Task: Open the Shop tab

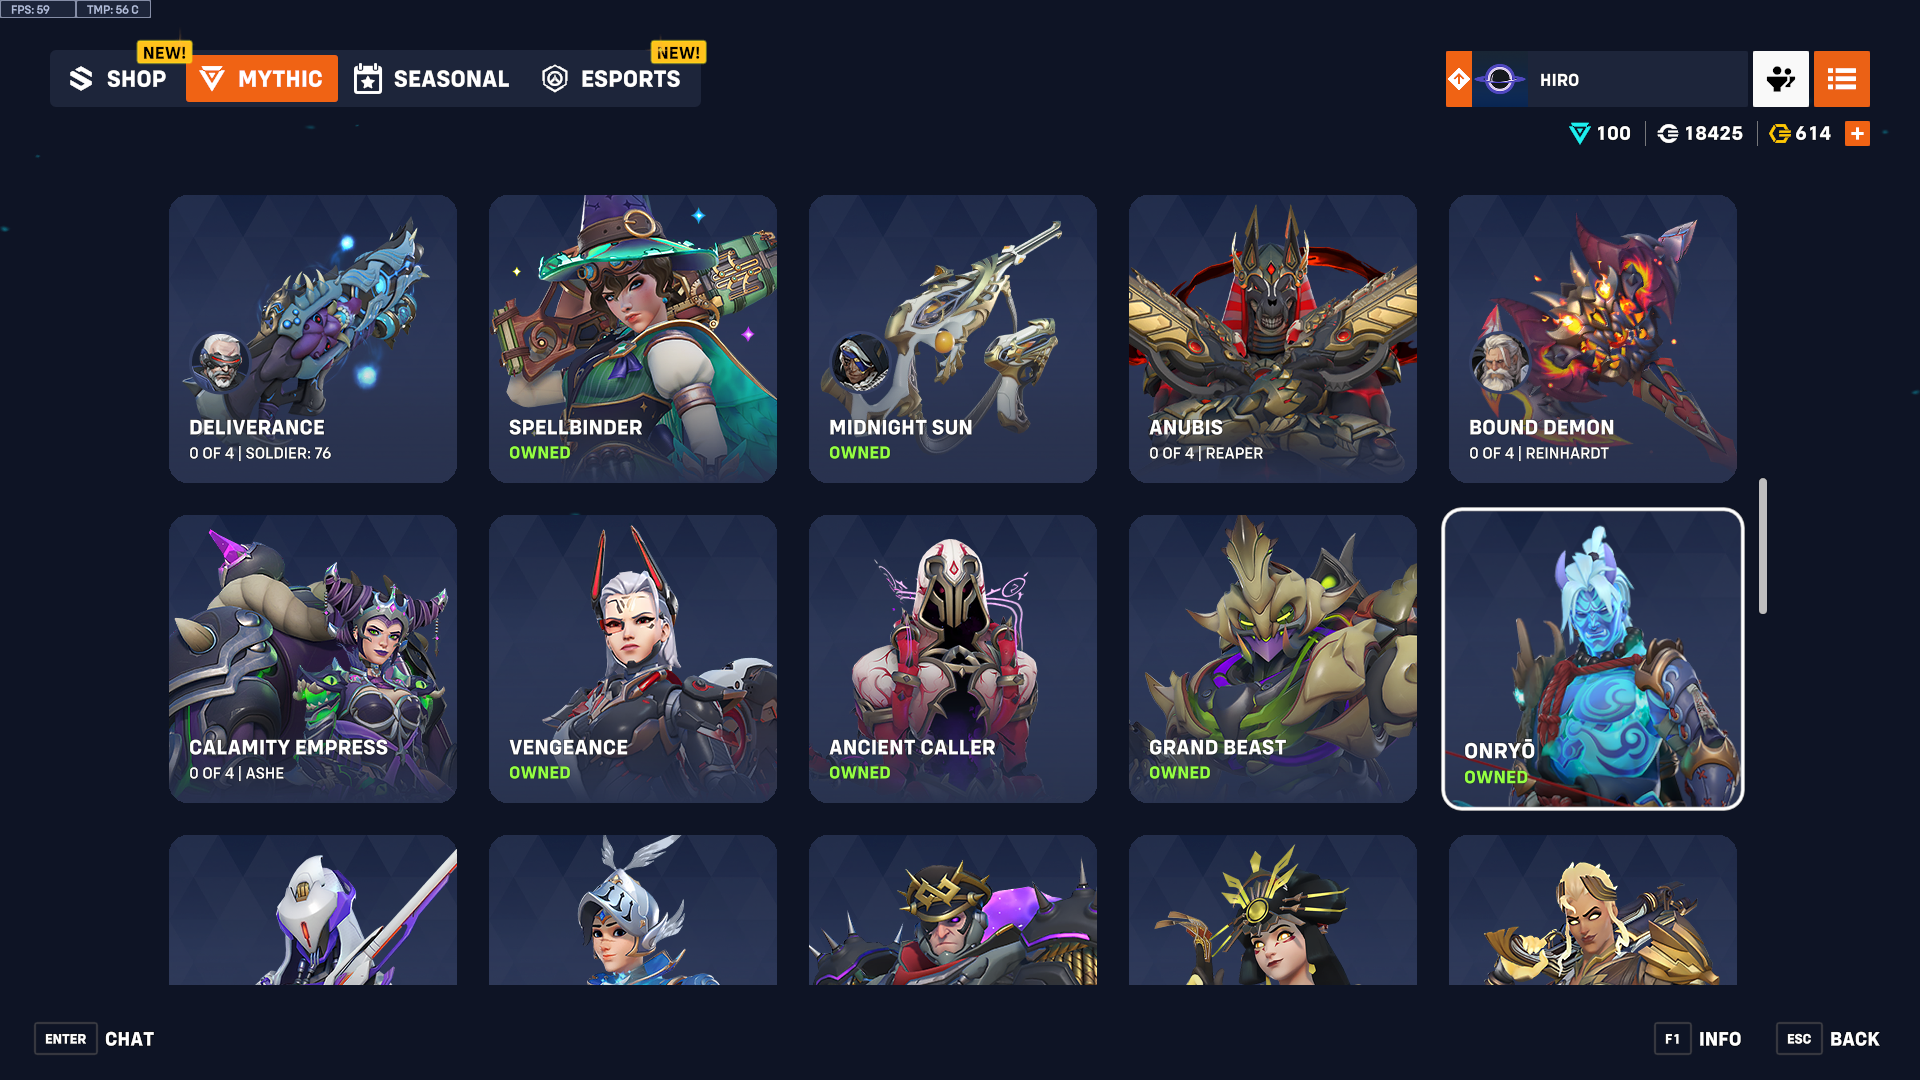Action: click(x=118, y=78)
